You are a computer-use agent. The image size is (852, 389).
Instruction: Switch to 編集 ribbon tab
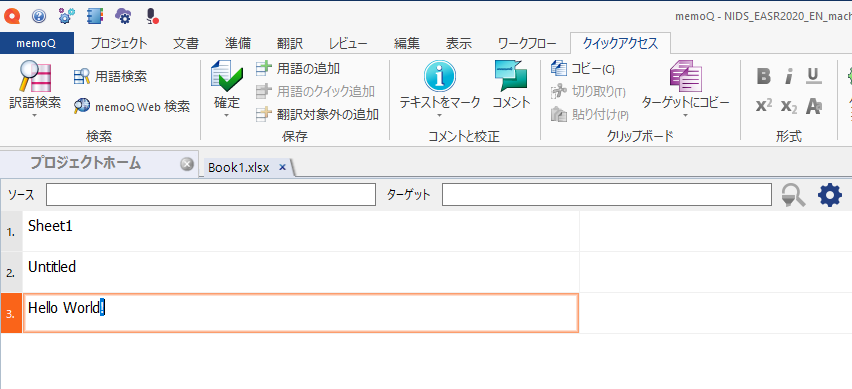406,43
